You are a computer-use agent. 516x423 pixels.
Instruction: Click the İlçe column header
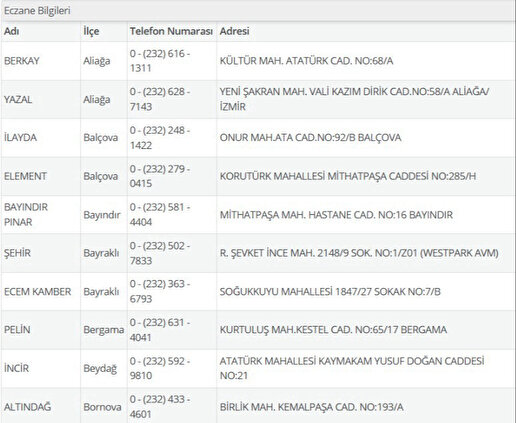click(91, 31)
